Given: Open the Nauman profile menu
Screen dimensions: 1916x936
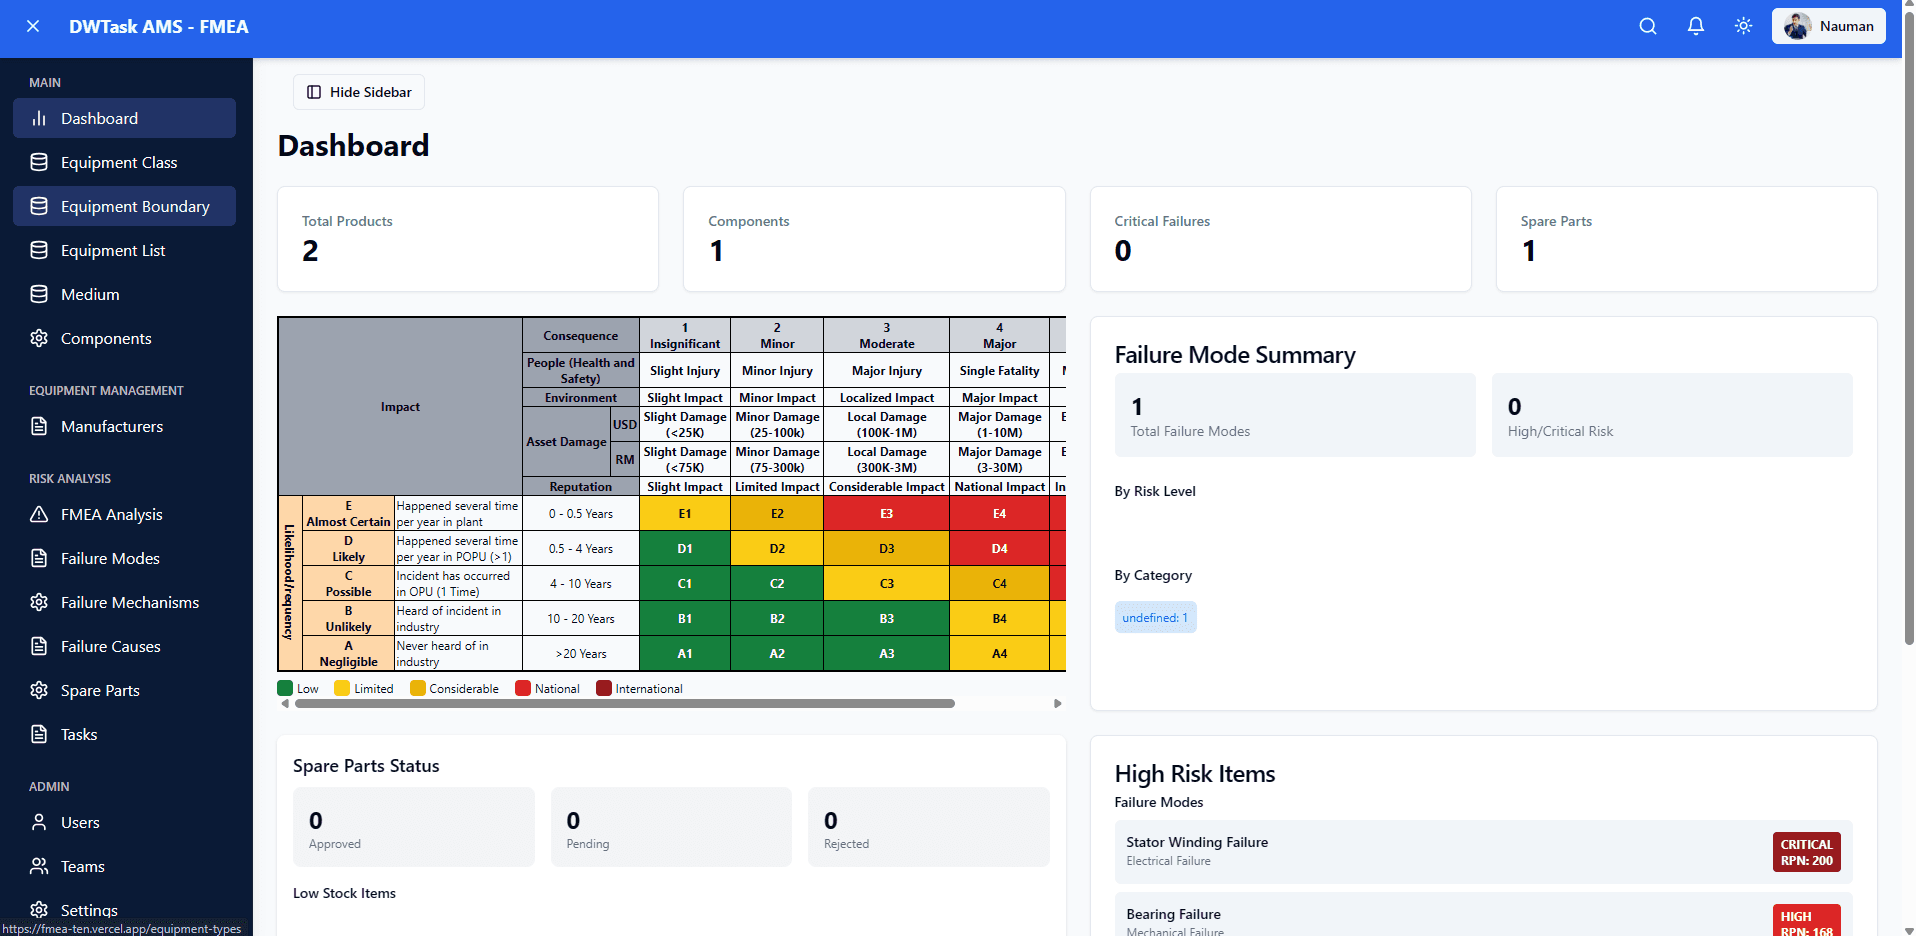Looking at the screenshot, I should pyautogui.click(x=1828, y=26).
